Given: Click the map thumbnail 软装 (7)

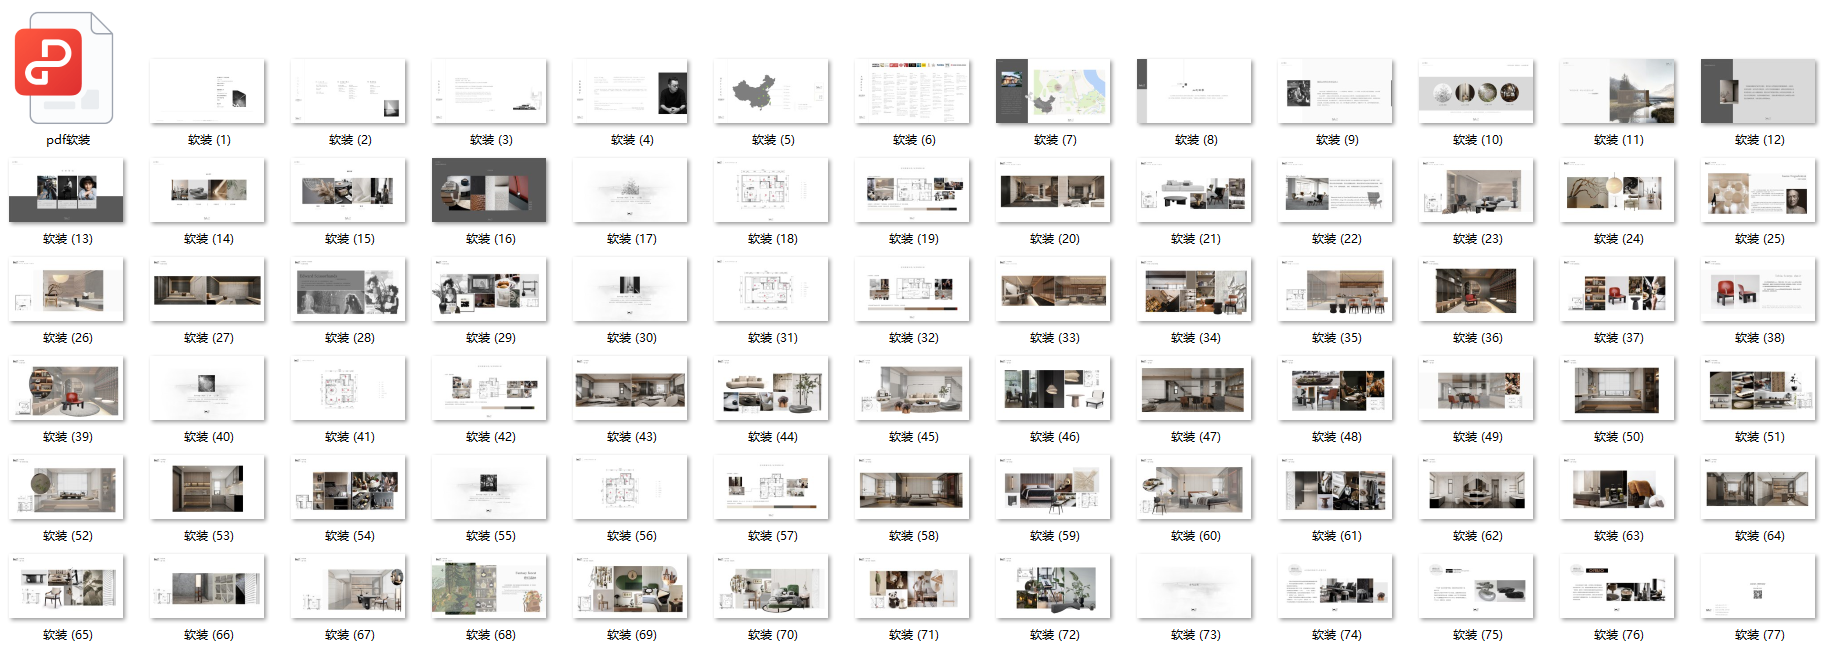Looking at the screenshot, I should pyautogui.click(x=1053, y=91).
